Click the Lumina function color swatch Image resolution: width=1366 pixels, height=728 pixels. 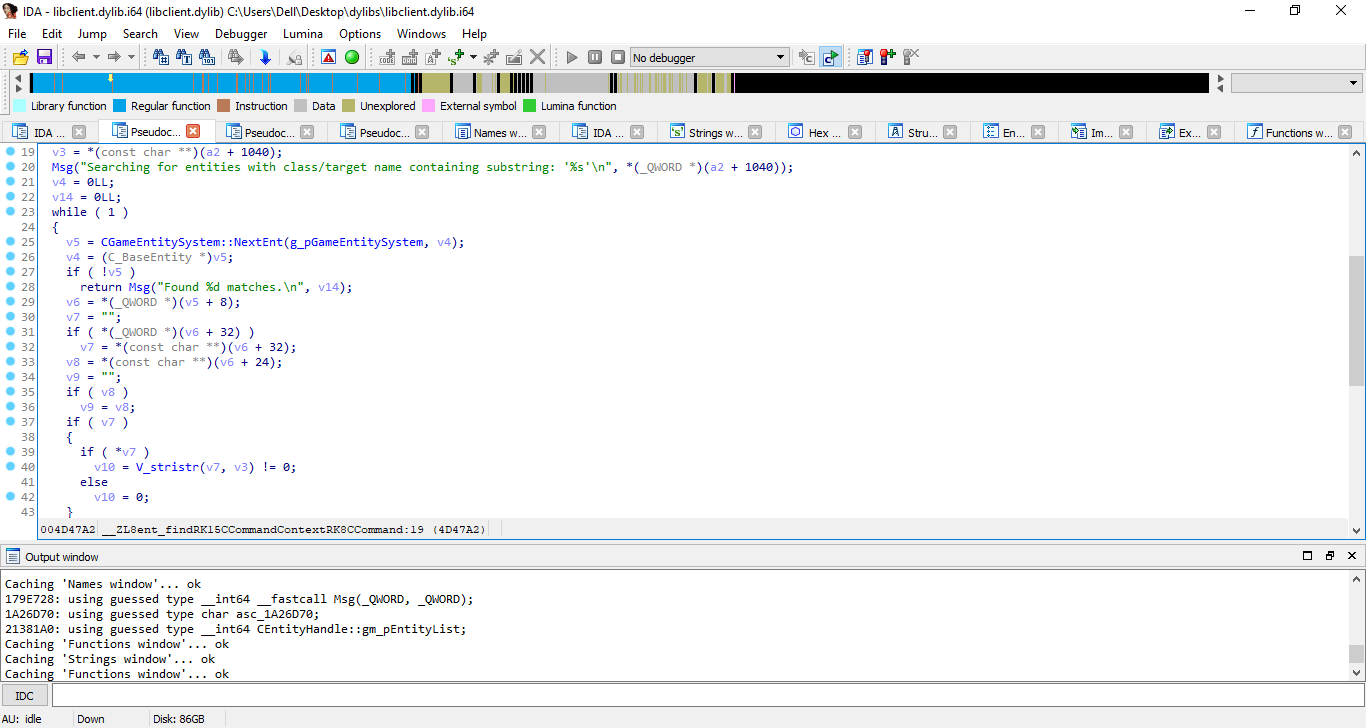[x=530, y=106]
